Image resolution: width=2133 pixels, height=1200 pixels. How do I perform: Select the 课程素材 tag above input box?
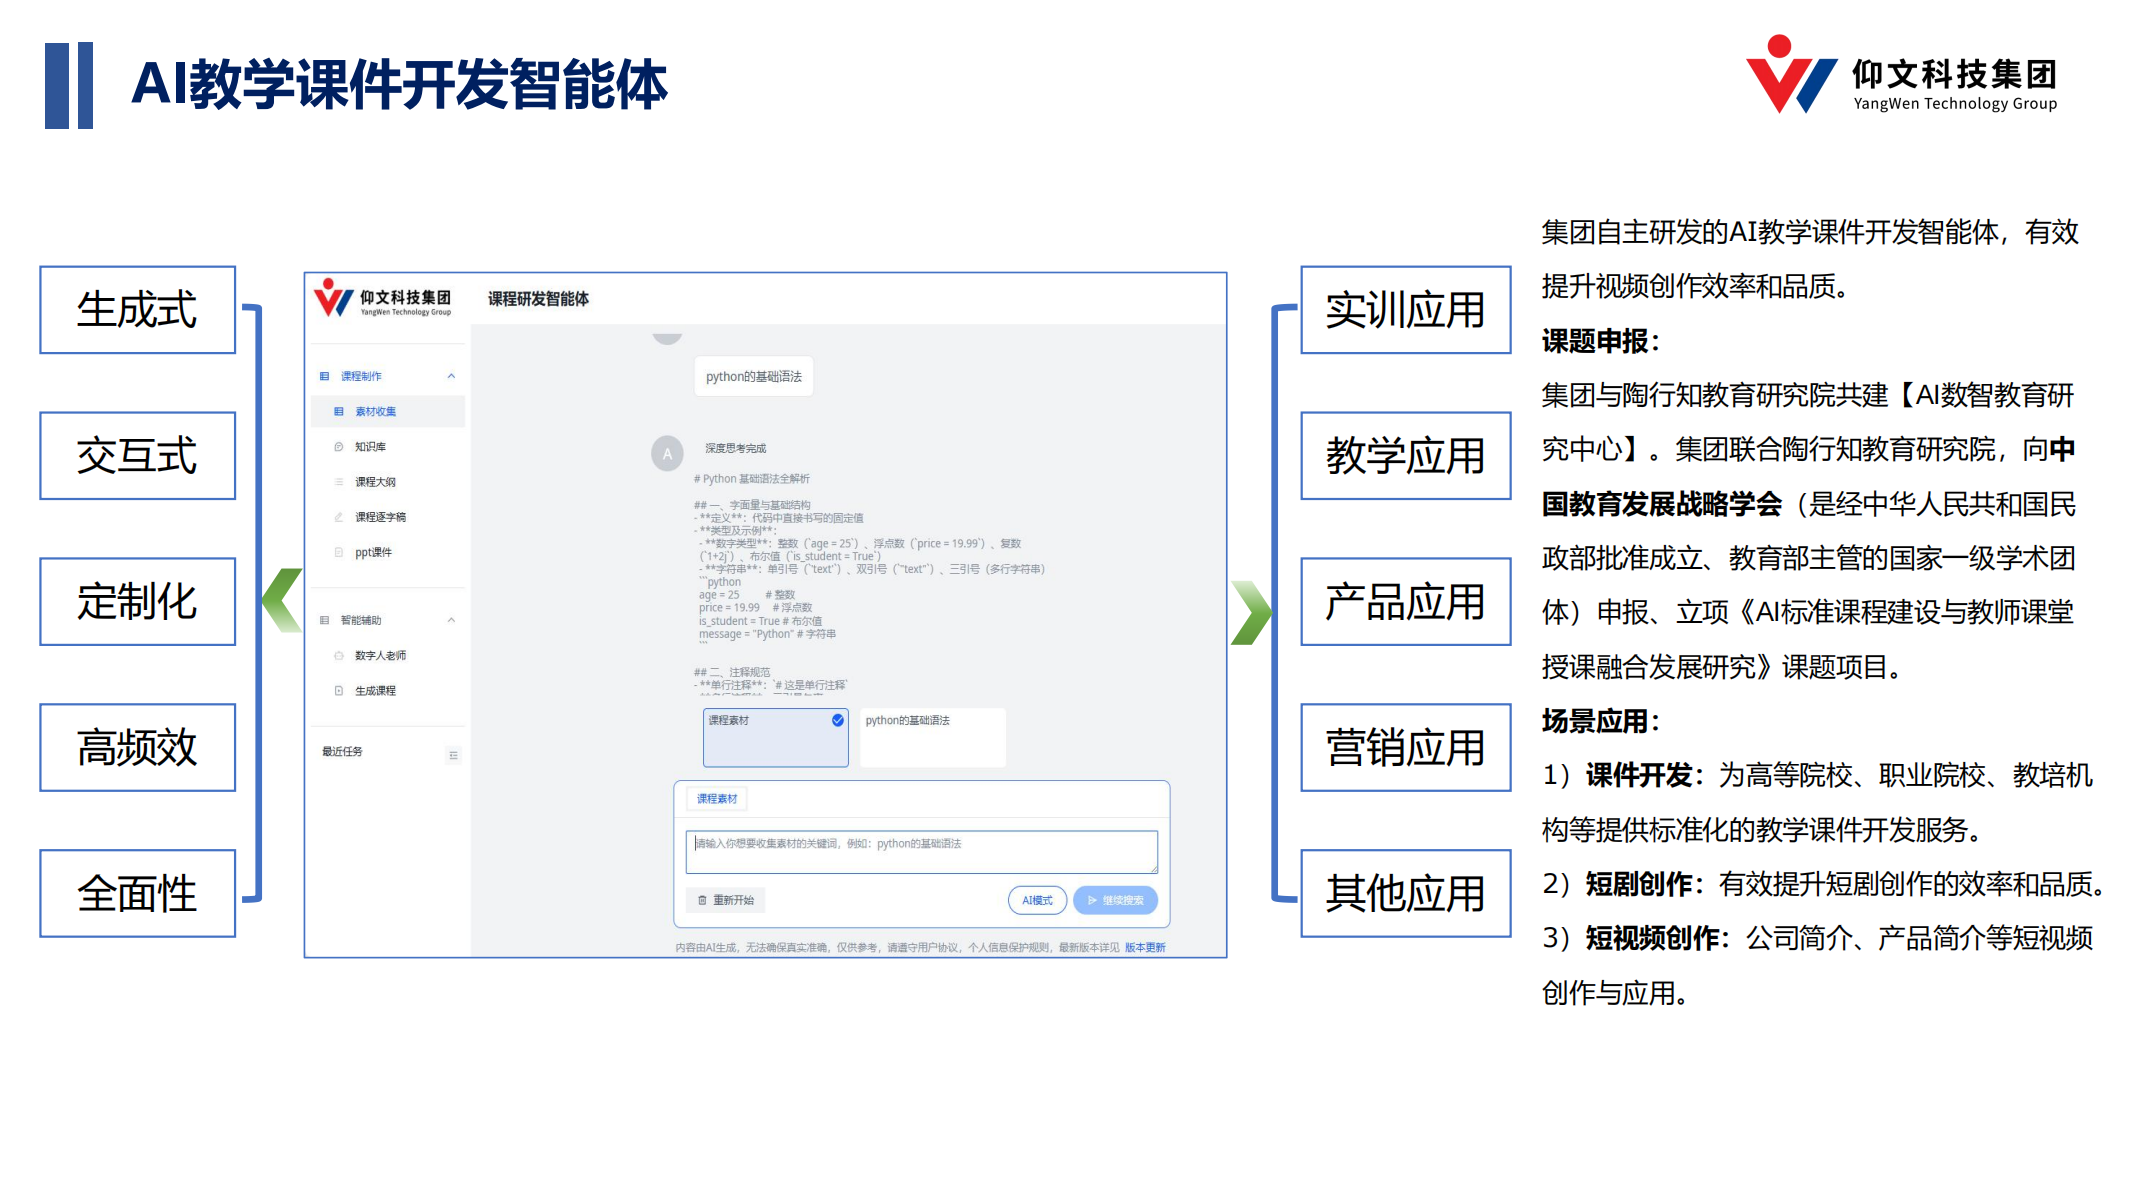coord(716,799)
